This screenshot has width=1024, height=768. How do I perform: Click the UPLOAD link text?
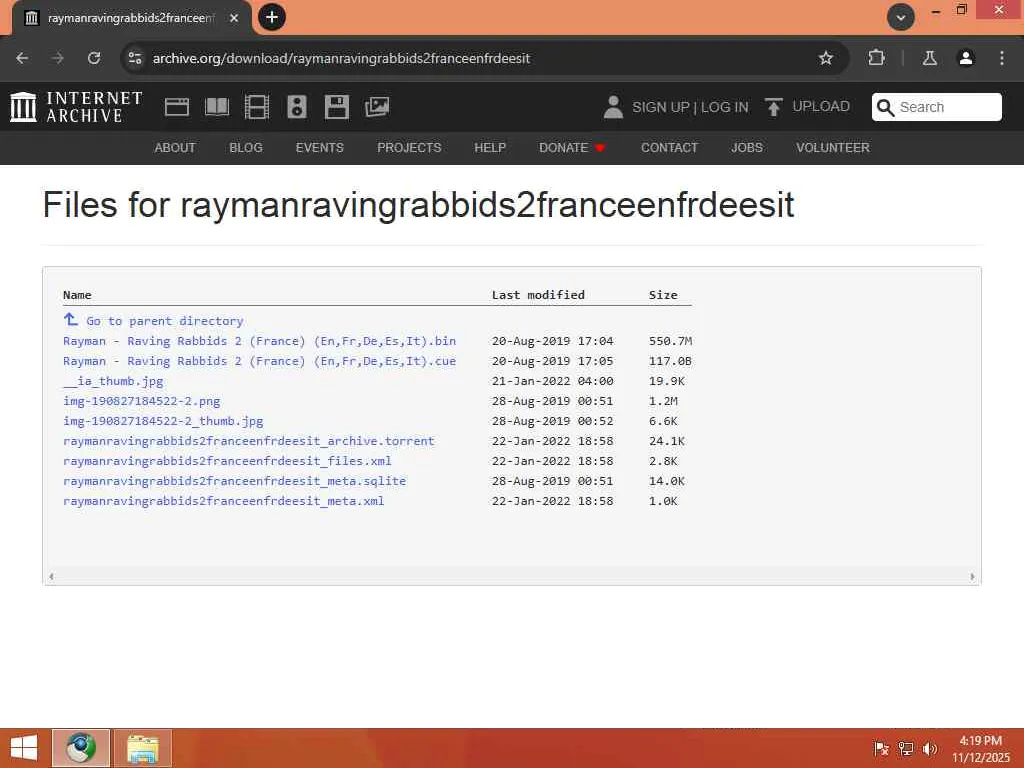[x=821, y=106]
